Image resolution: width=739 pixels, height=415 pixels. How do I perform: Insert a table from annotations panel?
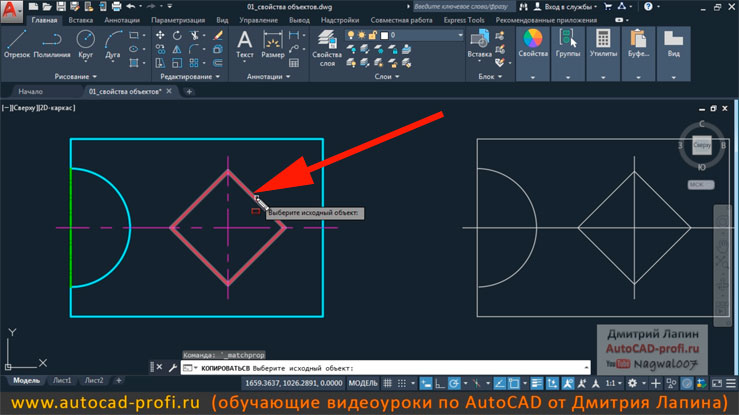pos(294,63)
